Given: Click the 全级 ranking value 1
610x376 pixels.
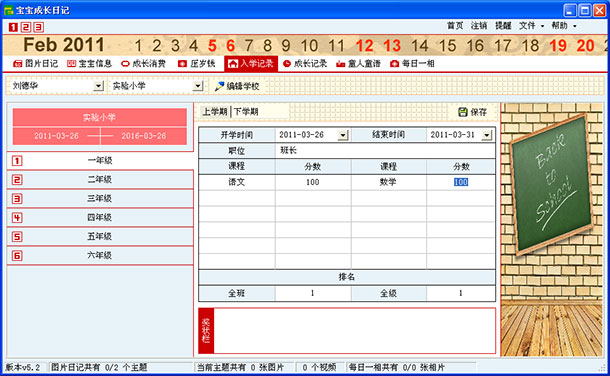Looking at the screenshot, I should 461,293.
